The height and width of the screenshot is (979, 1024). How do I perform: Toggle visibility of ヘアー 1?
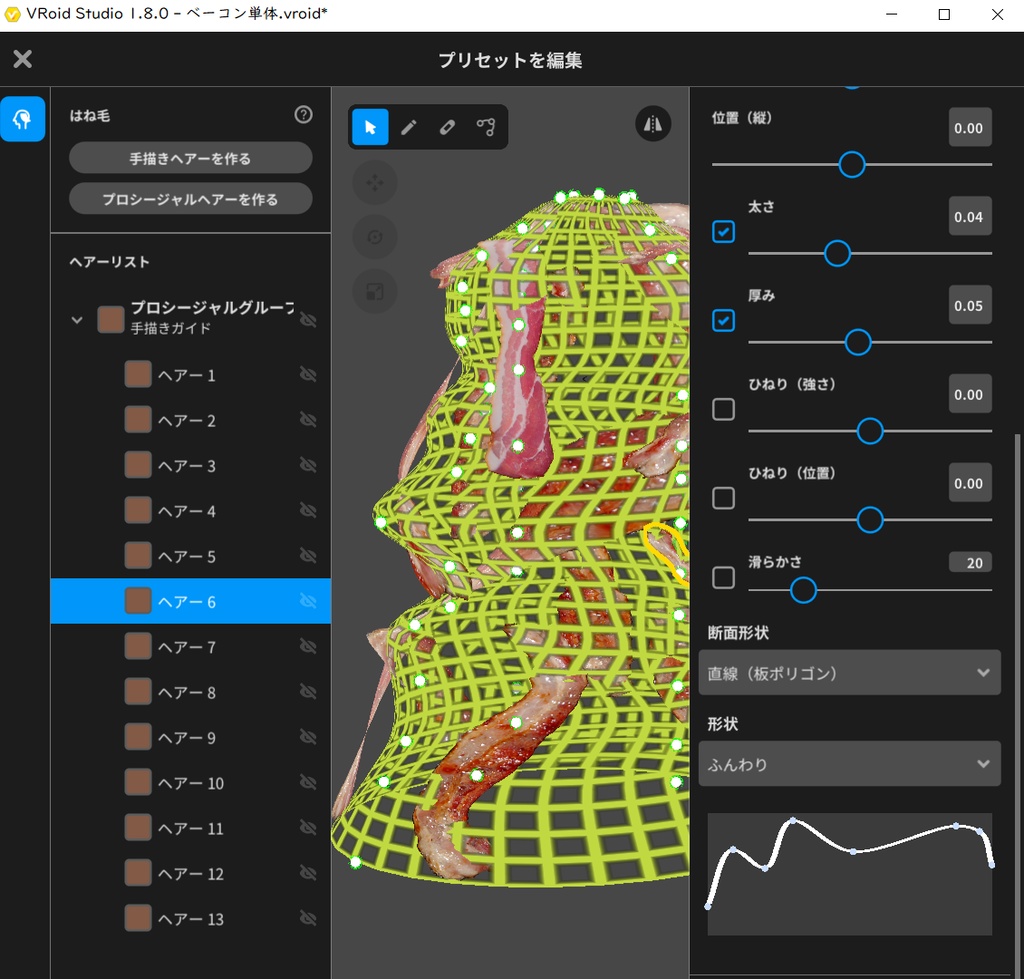(x=308, y=374)
